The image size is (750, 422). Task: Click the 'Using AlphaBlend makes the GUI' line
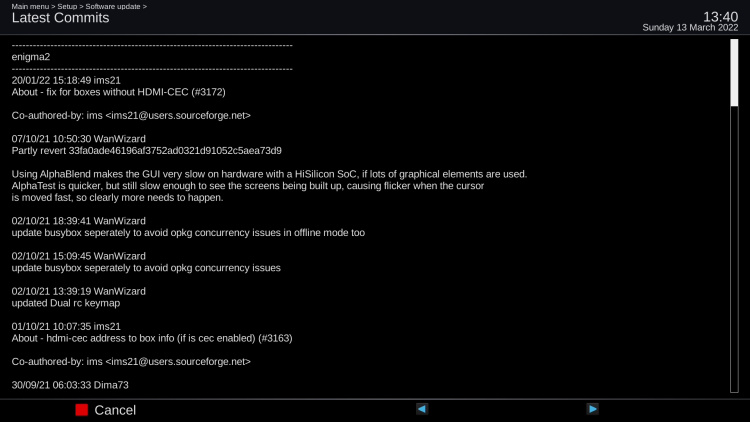tap(269, 174)
